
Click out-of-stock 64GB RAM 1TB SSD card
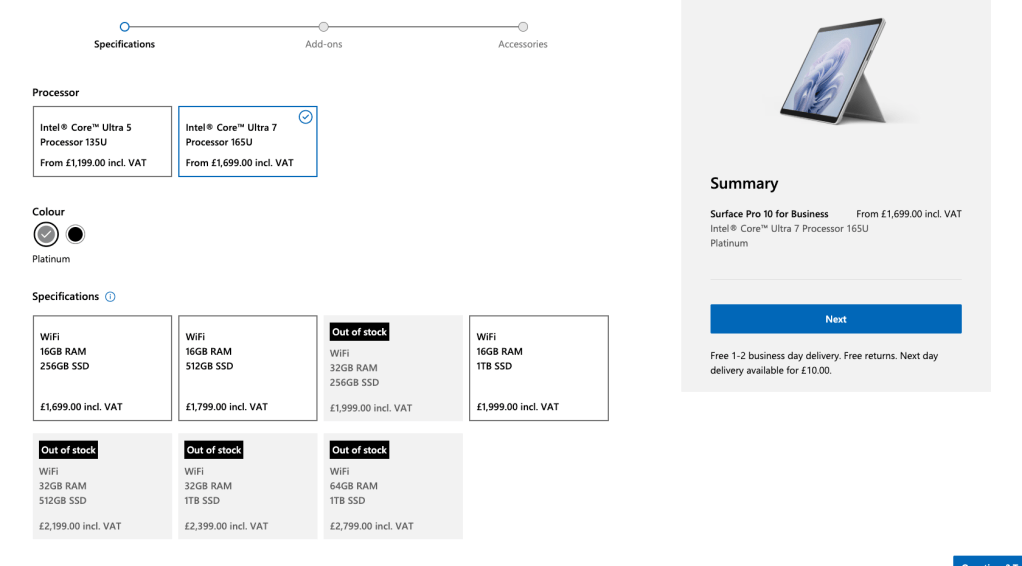tap(393, 486)
